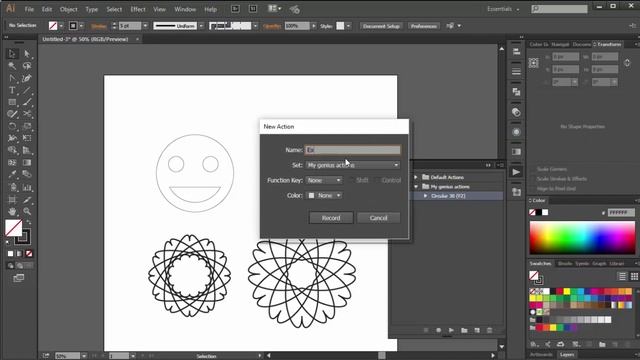Viewport: 640px width, 360px height.
Task: Toggle constrain width and height proportions link
Action: [627, 63]
